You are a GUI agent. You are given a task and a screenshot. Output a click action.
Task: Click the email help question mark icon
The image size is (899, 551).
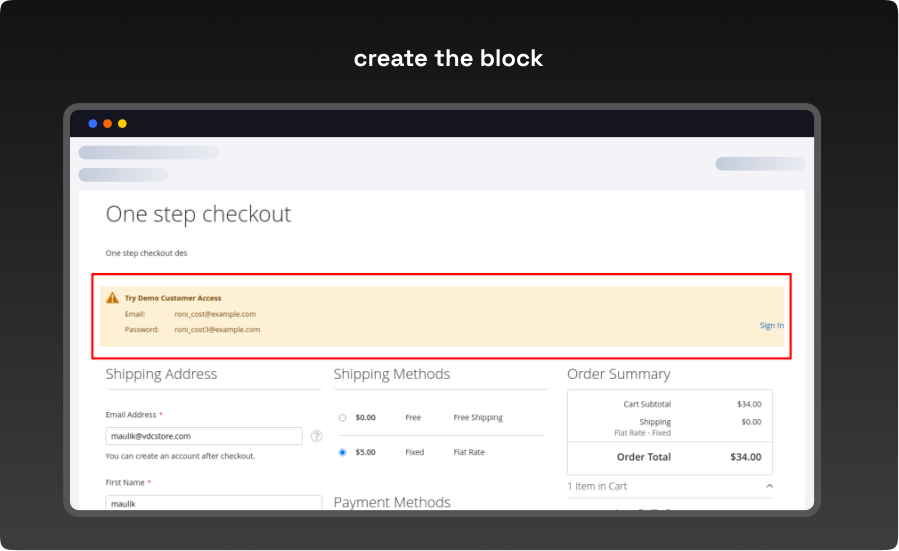point(316,436)
